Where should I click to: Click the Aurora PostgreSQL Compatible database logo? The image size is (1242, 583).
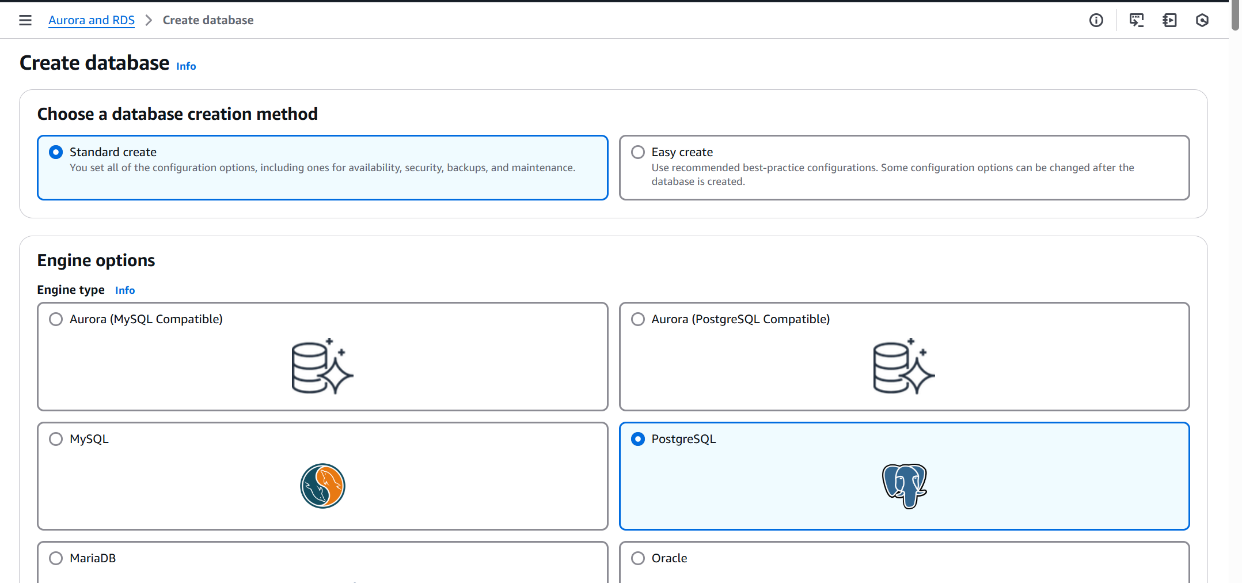coord(904,367)
